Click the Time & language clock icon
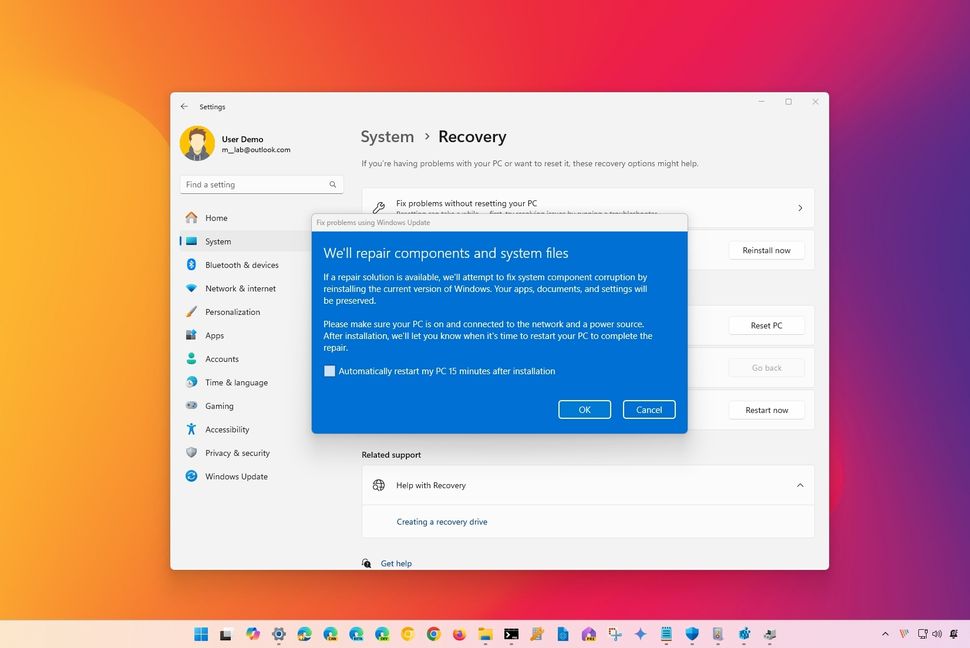Screen dimensions: 970x648 (192, 382)
